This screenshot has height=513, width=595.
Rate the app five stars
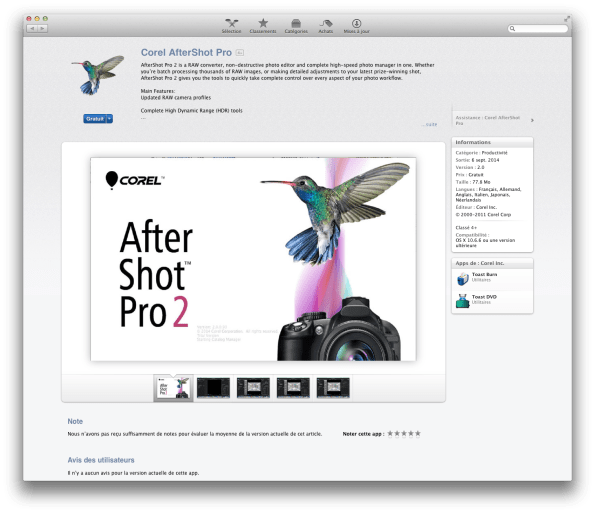pyautogui.click(x=417, y=433)
